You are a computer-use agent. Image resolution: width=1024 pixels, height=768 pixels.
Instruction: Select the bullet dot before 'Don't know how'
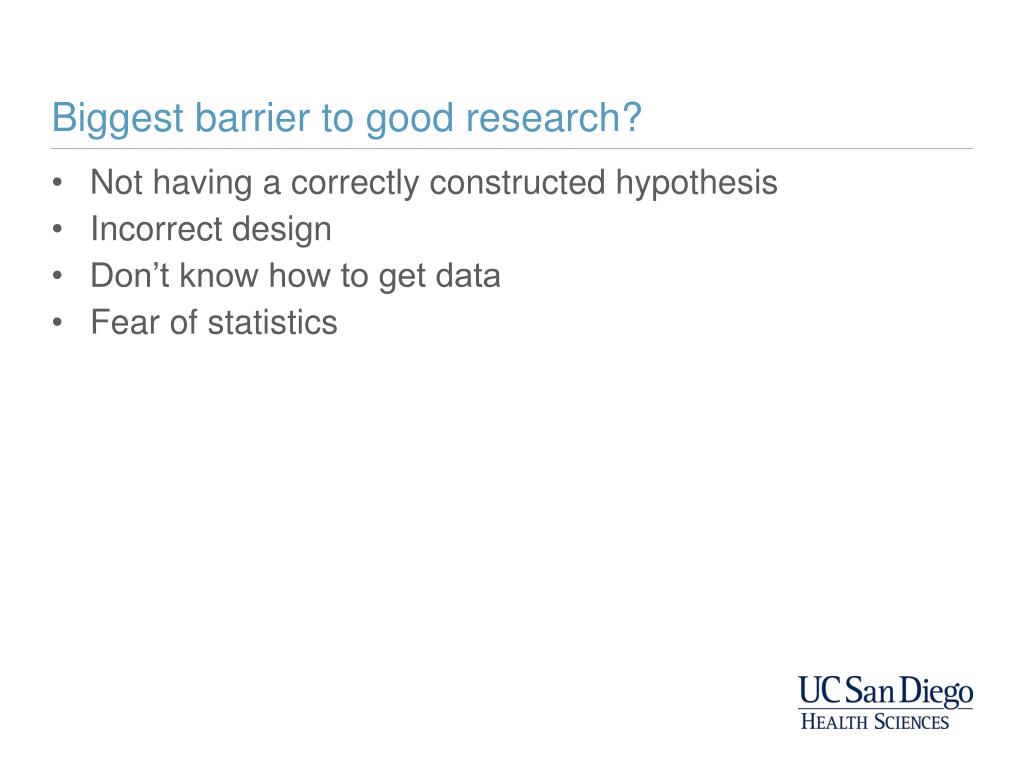57,276
